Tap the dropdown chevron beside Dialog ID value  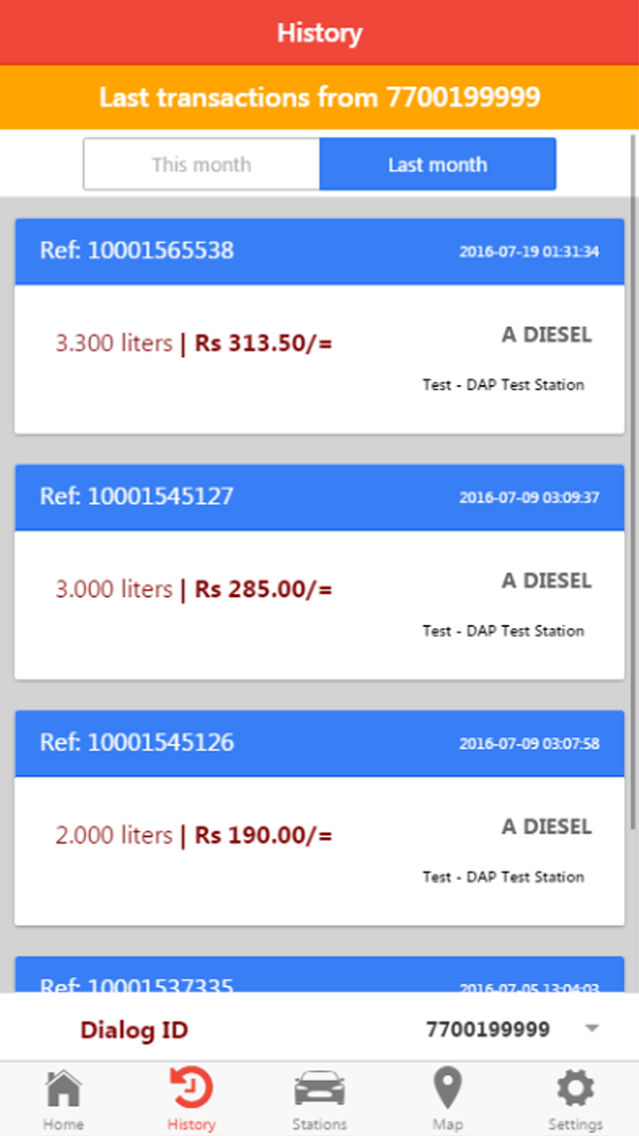click(589, 1028)
